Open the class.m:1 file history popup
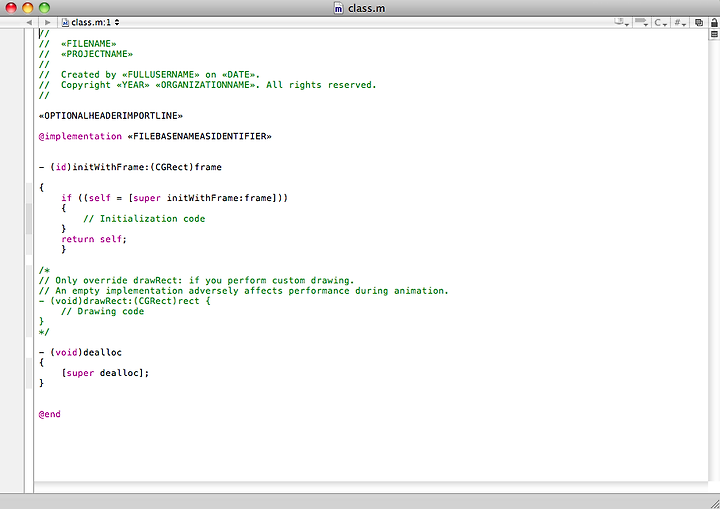 click(x=90, y=22)
